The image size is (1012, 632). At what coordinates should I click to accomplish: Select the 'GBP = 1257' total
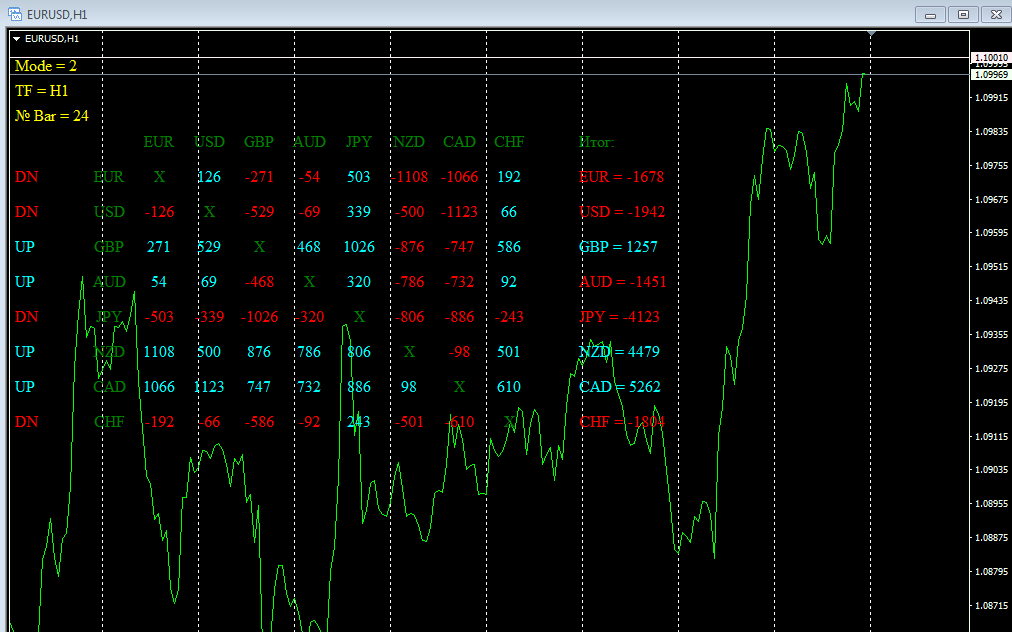(x=618, y=247)
